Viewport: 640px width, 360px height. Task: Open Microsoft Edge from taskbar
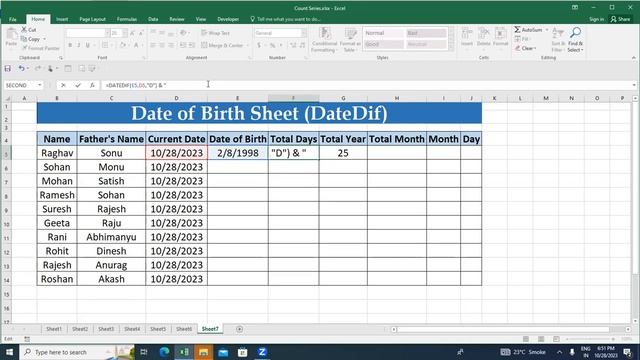pos(164,352)
